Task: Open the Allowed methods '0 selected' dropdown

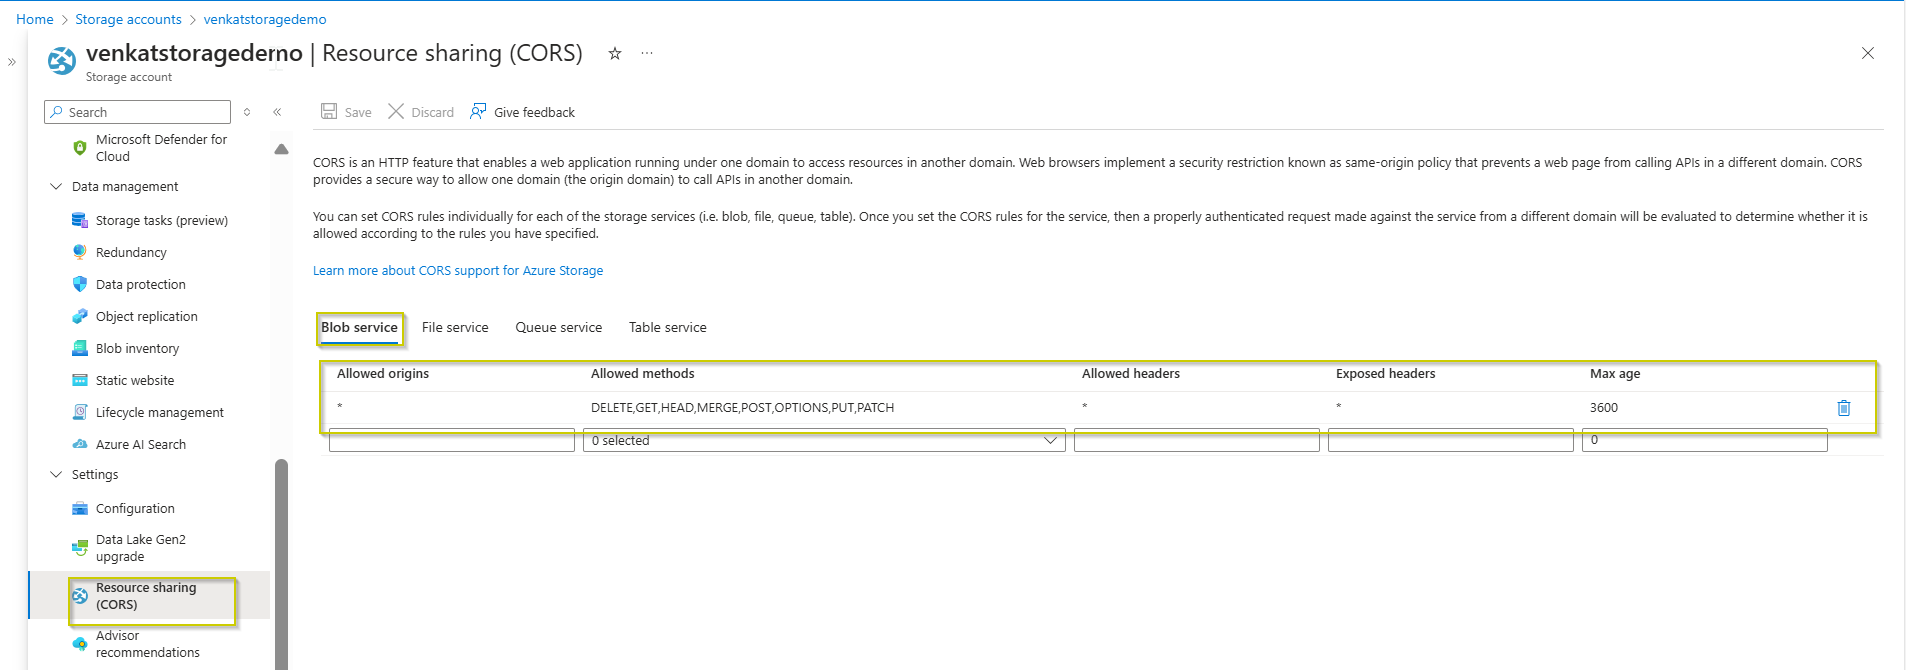Action: (x=824, y=440)
